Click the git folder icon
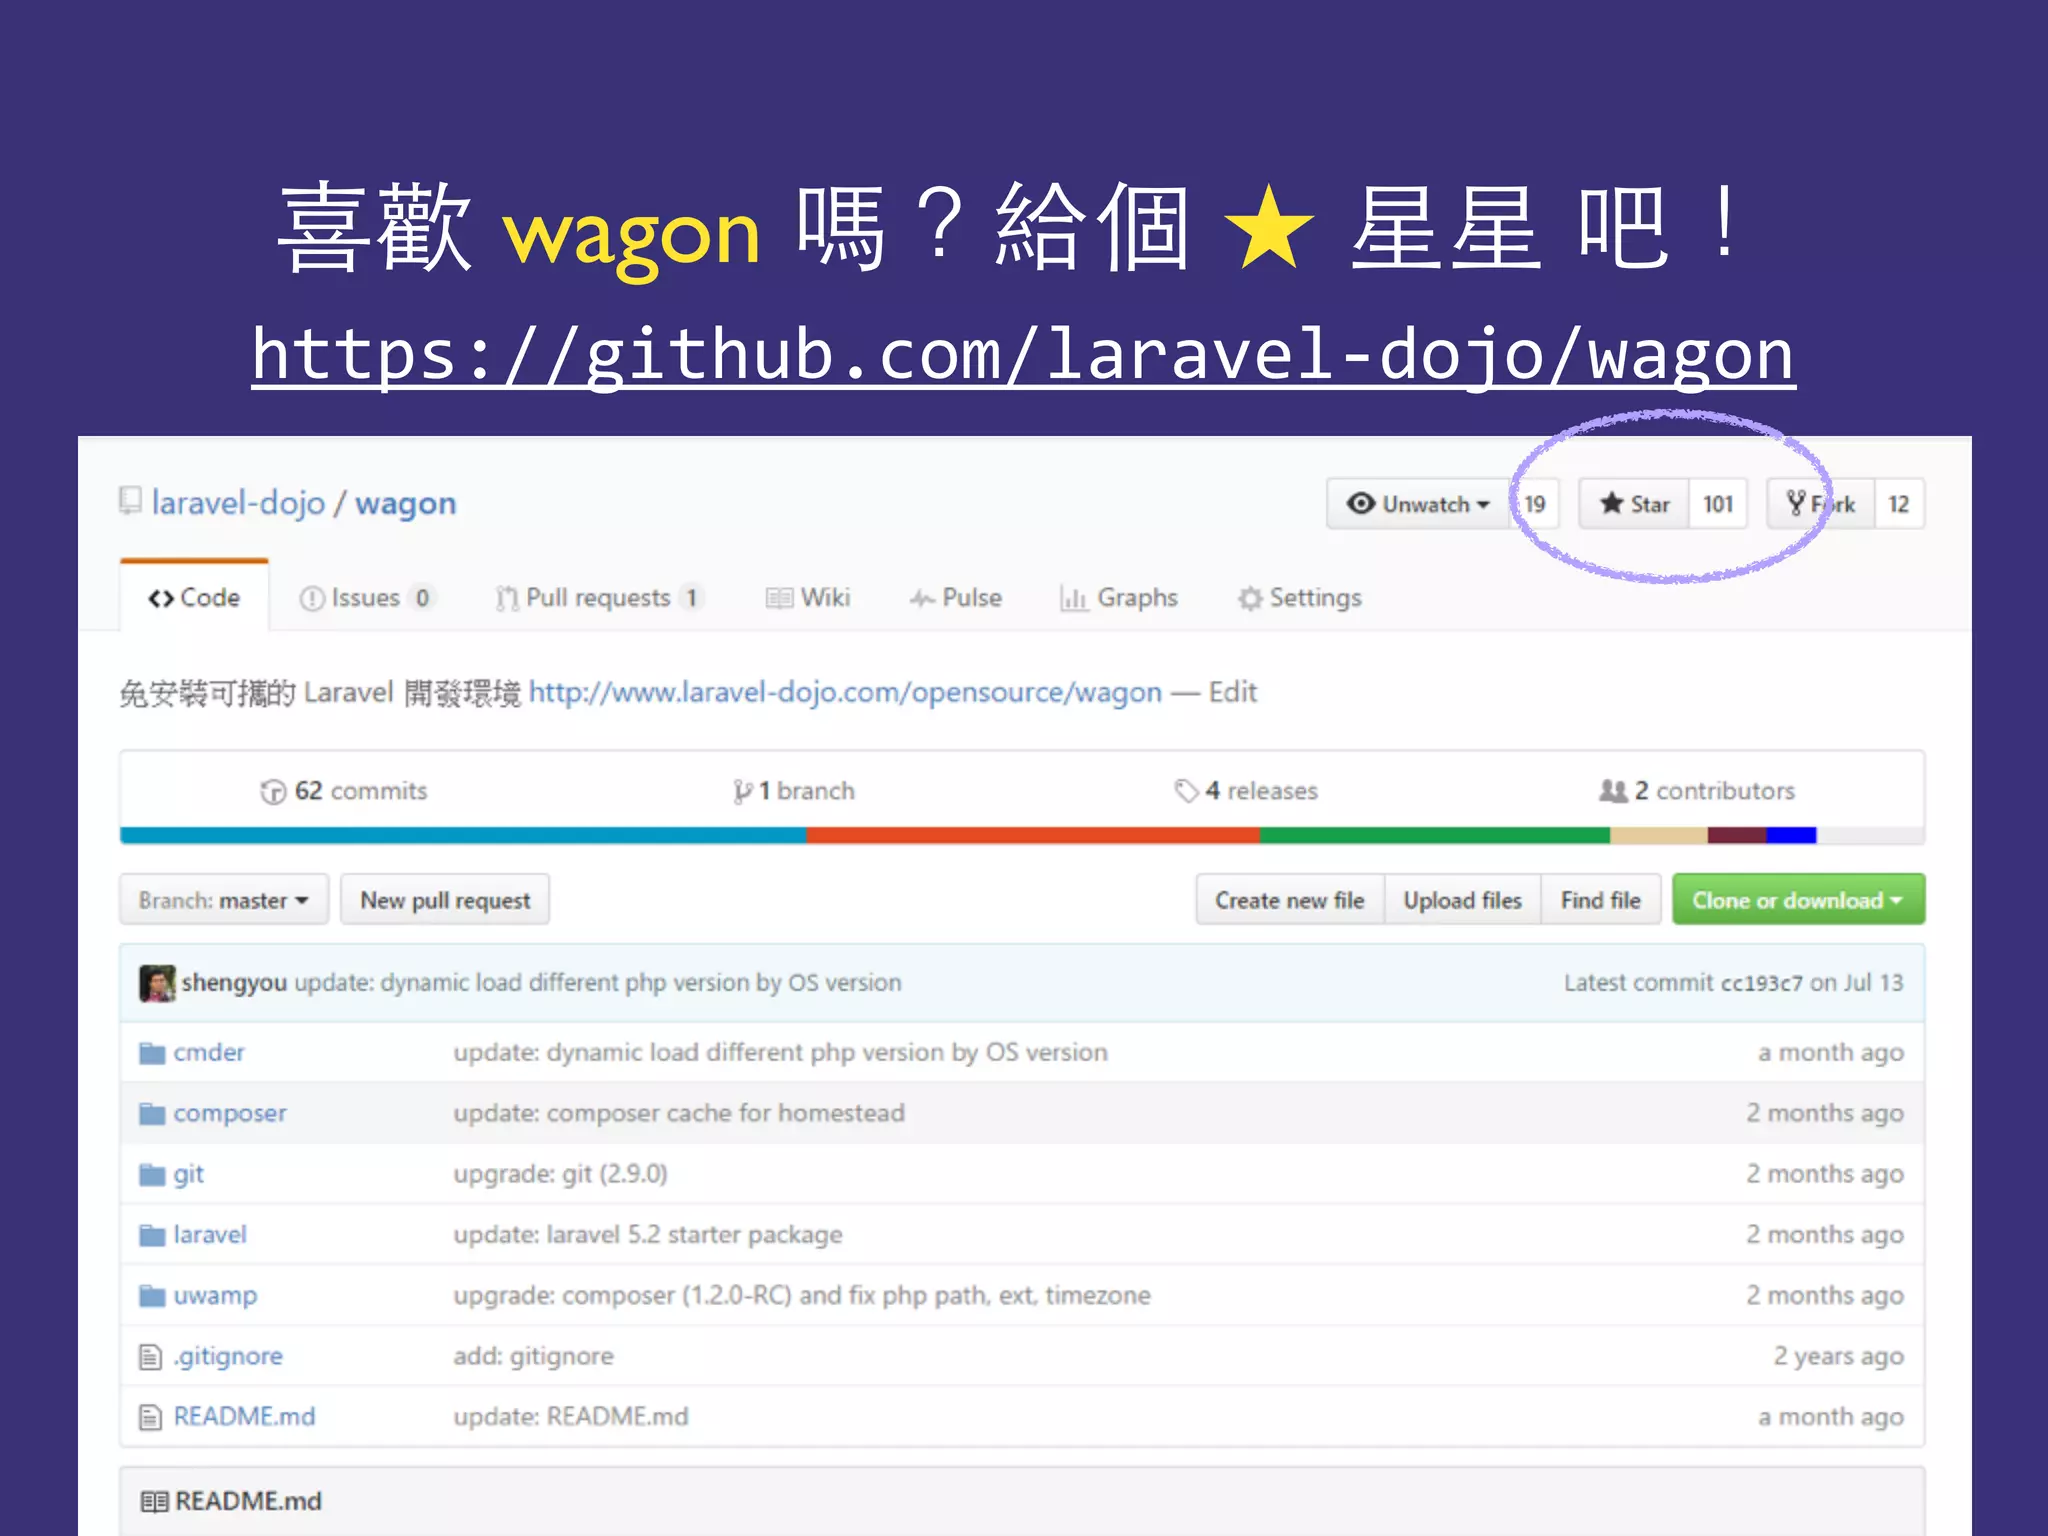 (x=152, y=1174)
